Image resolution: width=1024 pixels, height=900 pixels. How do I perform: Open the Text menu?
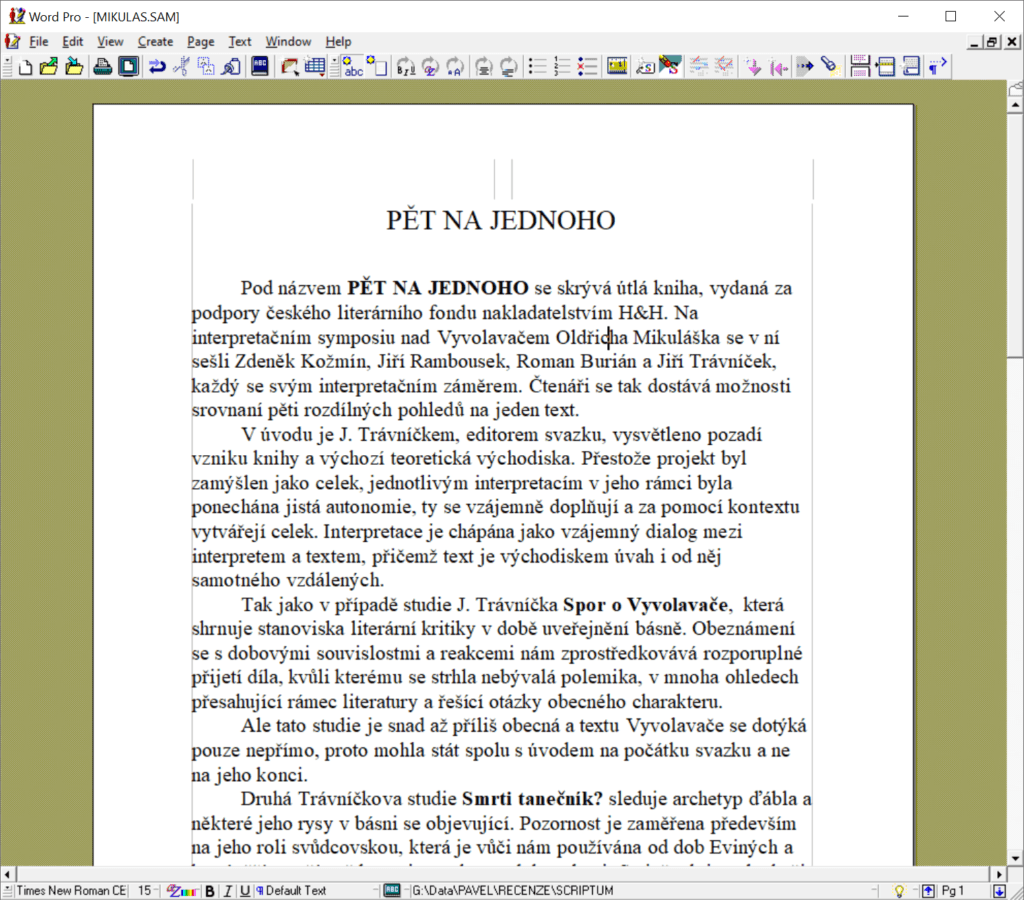[240, 41]
